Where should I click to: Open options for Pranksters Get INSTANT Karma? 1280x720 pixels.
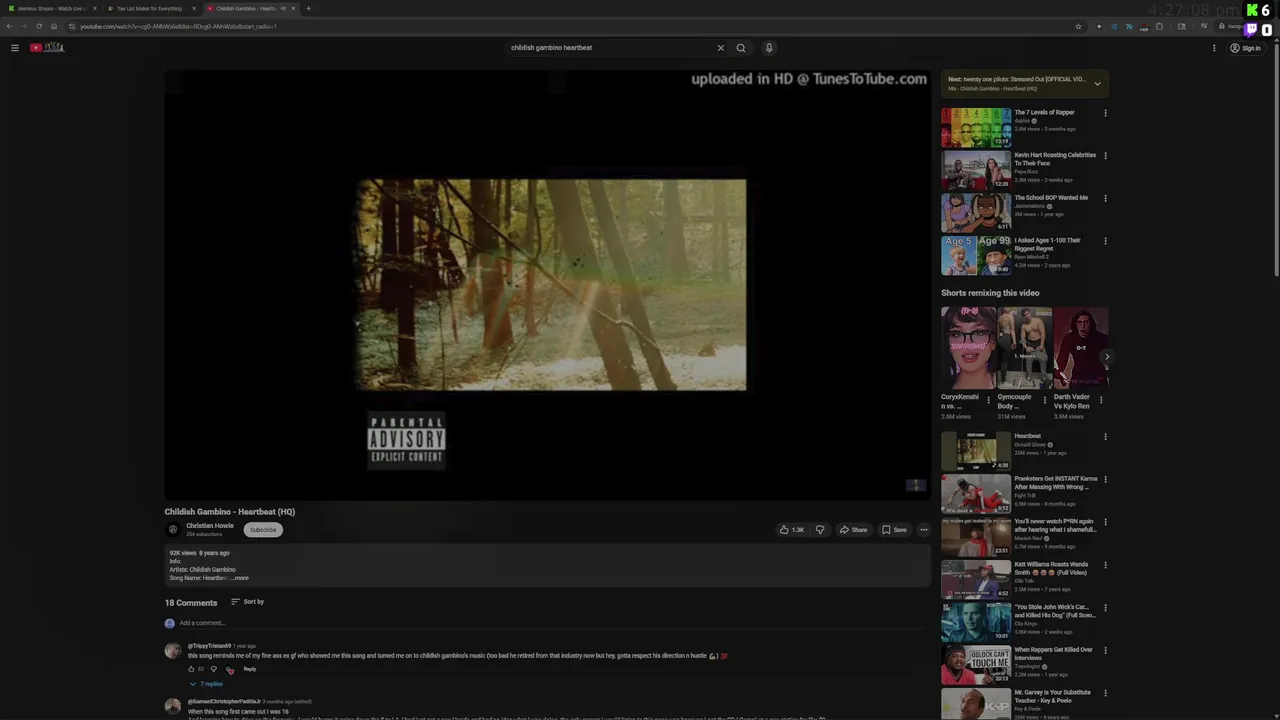click(1105, 480)
